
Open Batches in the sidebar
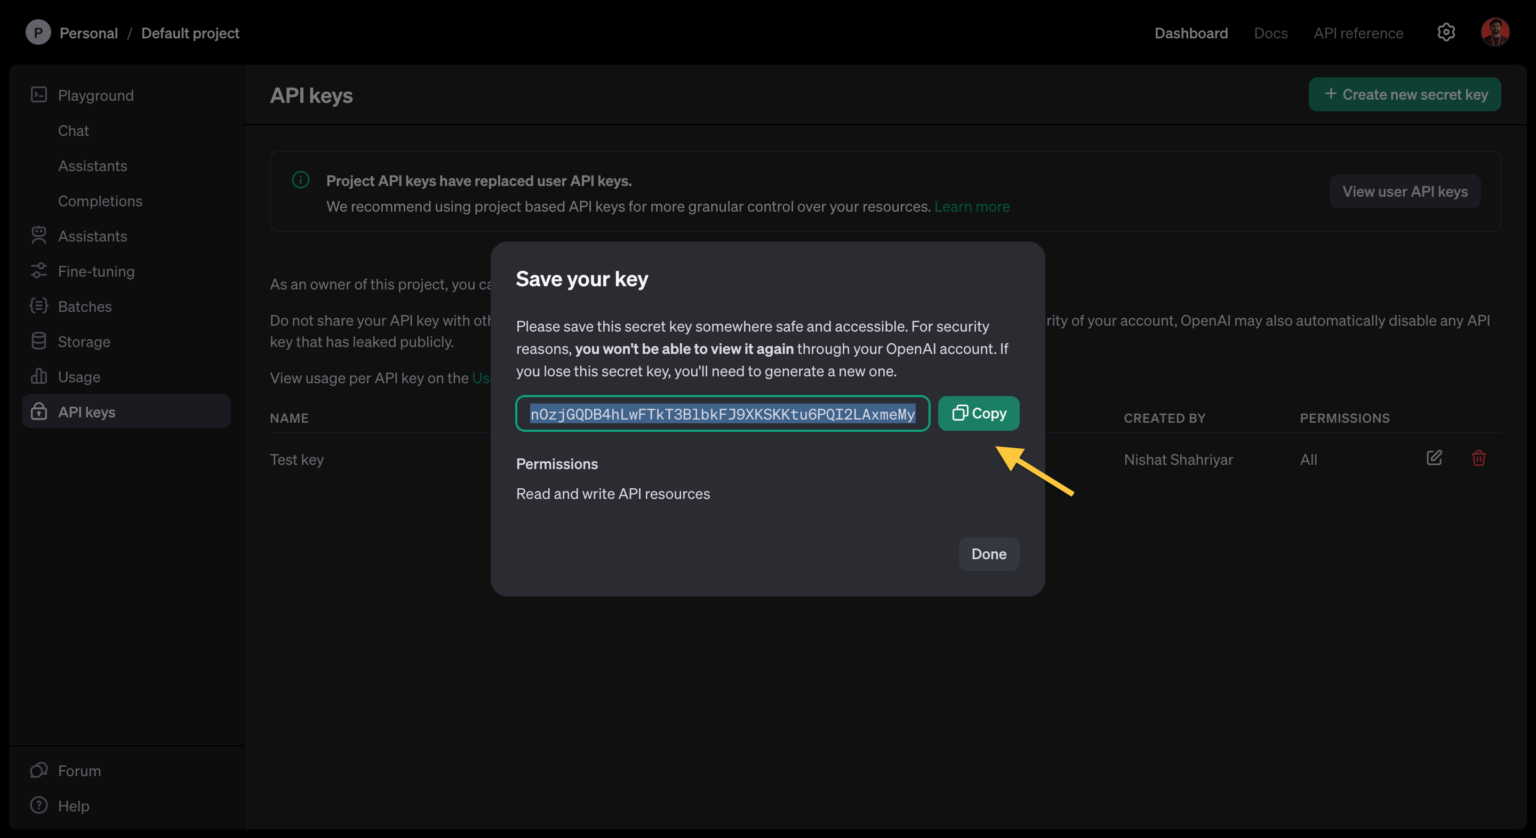point(85,307)
